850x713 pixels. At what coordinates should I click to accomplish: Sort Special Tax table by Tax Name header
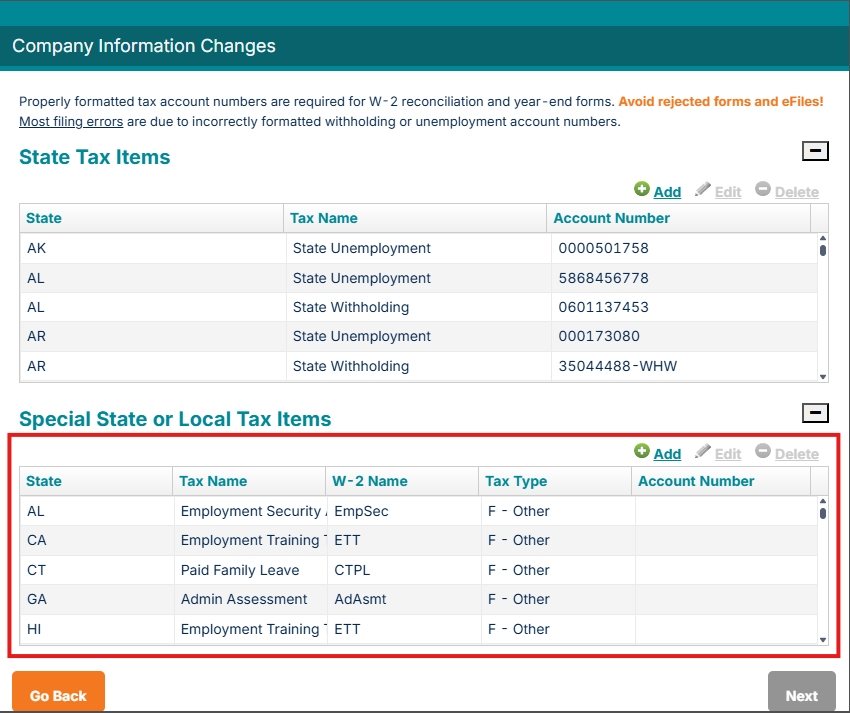tap(249, 481)
